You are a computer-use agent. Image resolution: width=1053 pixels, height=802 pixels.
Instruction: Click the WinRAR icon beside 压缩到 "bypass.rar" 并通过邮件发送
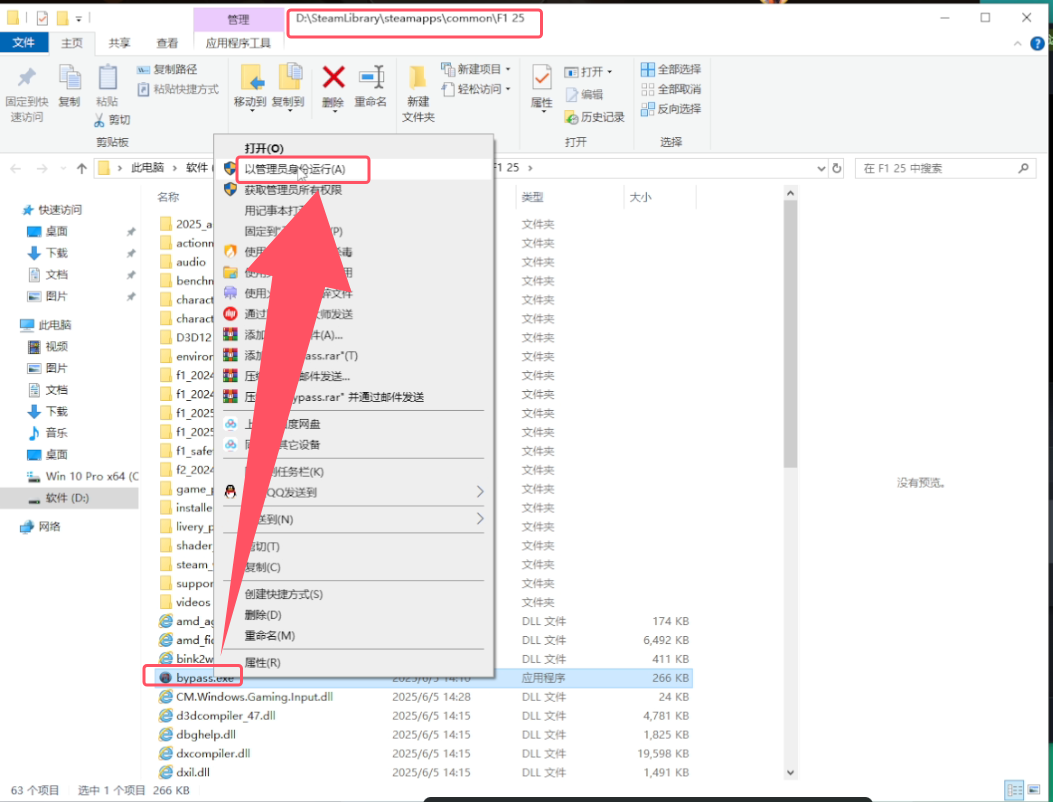tap(230, 397)
